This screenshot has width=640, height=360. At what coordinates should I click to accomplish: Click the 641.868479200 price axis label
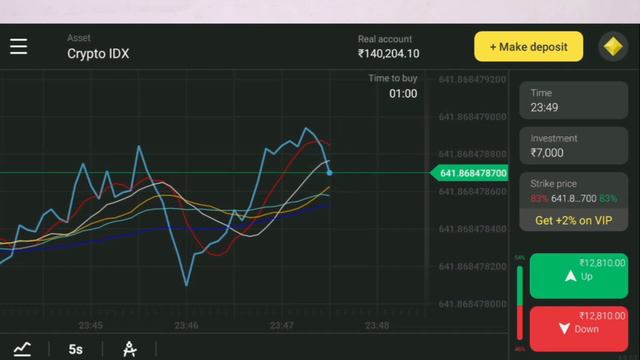[472, 80]
